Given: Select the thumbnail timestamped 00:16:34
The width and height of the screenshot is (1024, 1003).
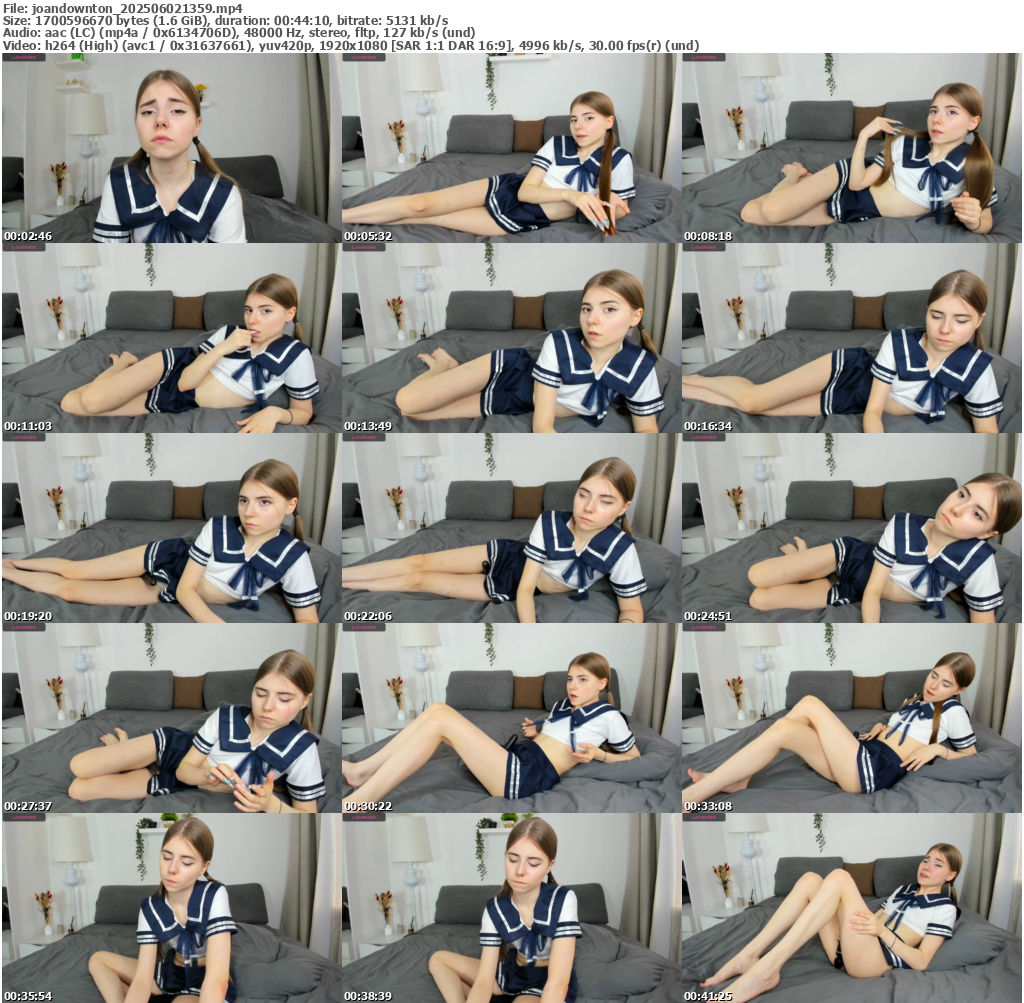Looking at the screenshot, I should 852,338.
